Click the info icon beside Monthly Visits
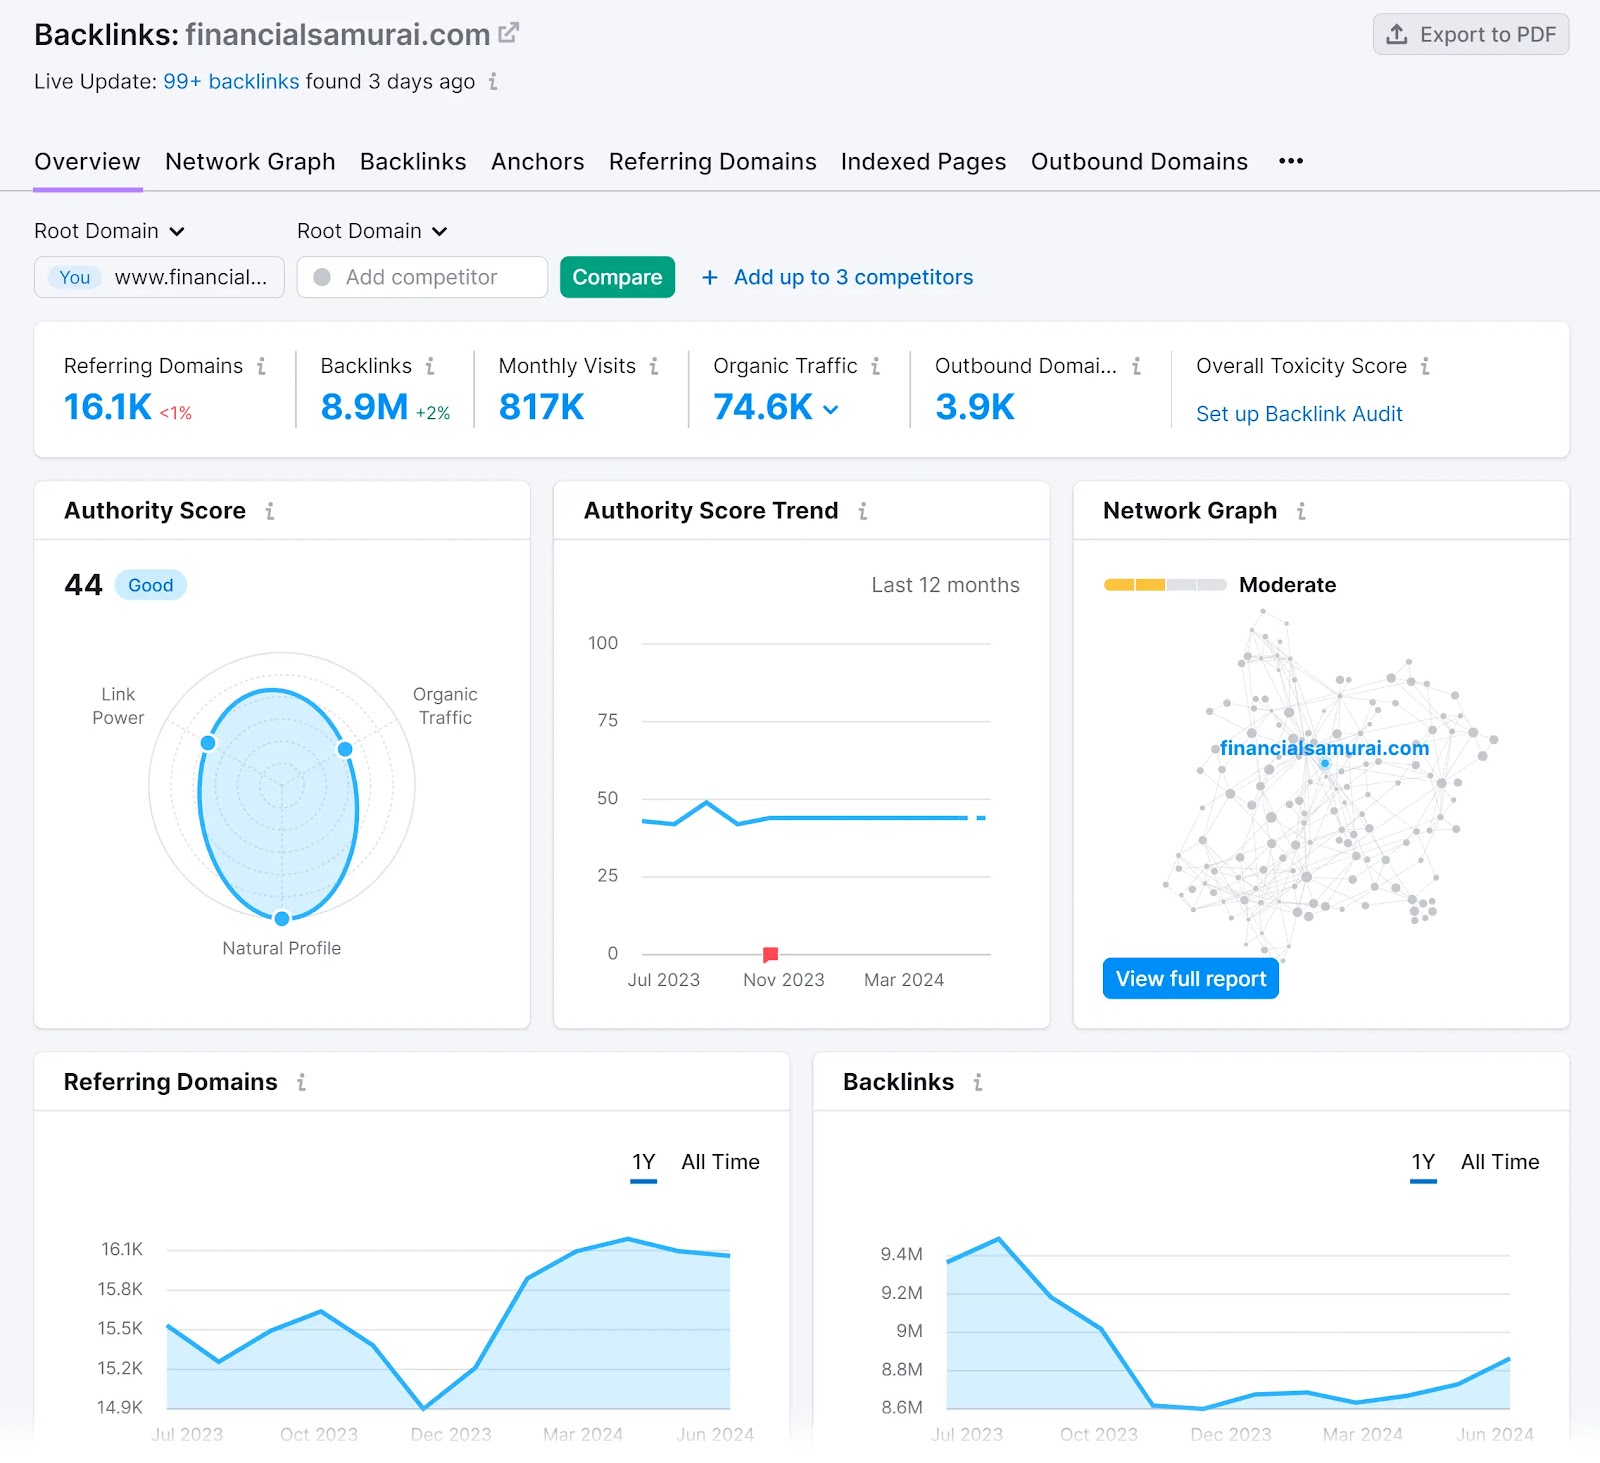Image resolution: width=1600 pixels, height=1463 pixels. pyautogui.click(x=656, y=366)
